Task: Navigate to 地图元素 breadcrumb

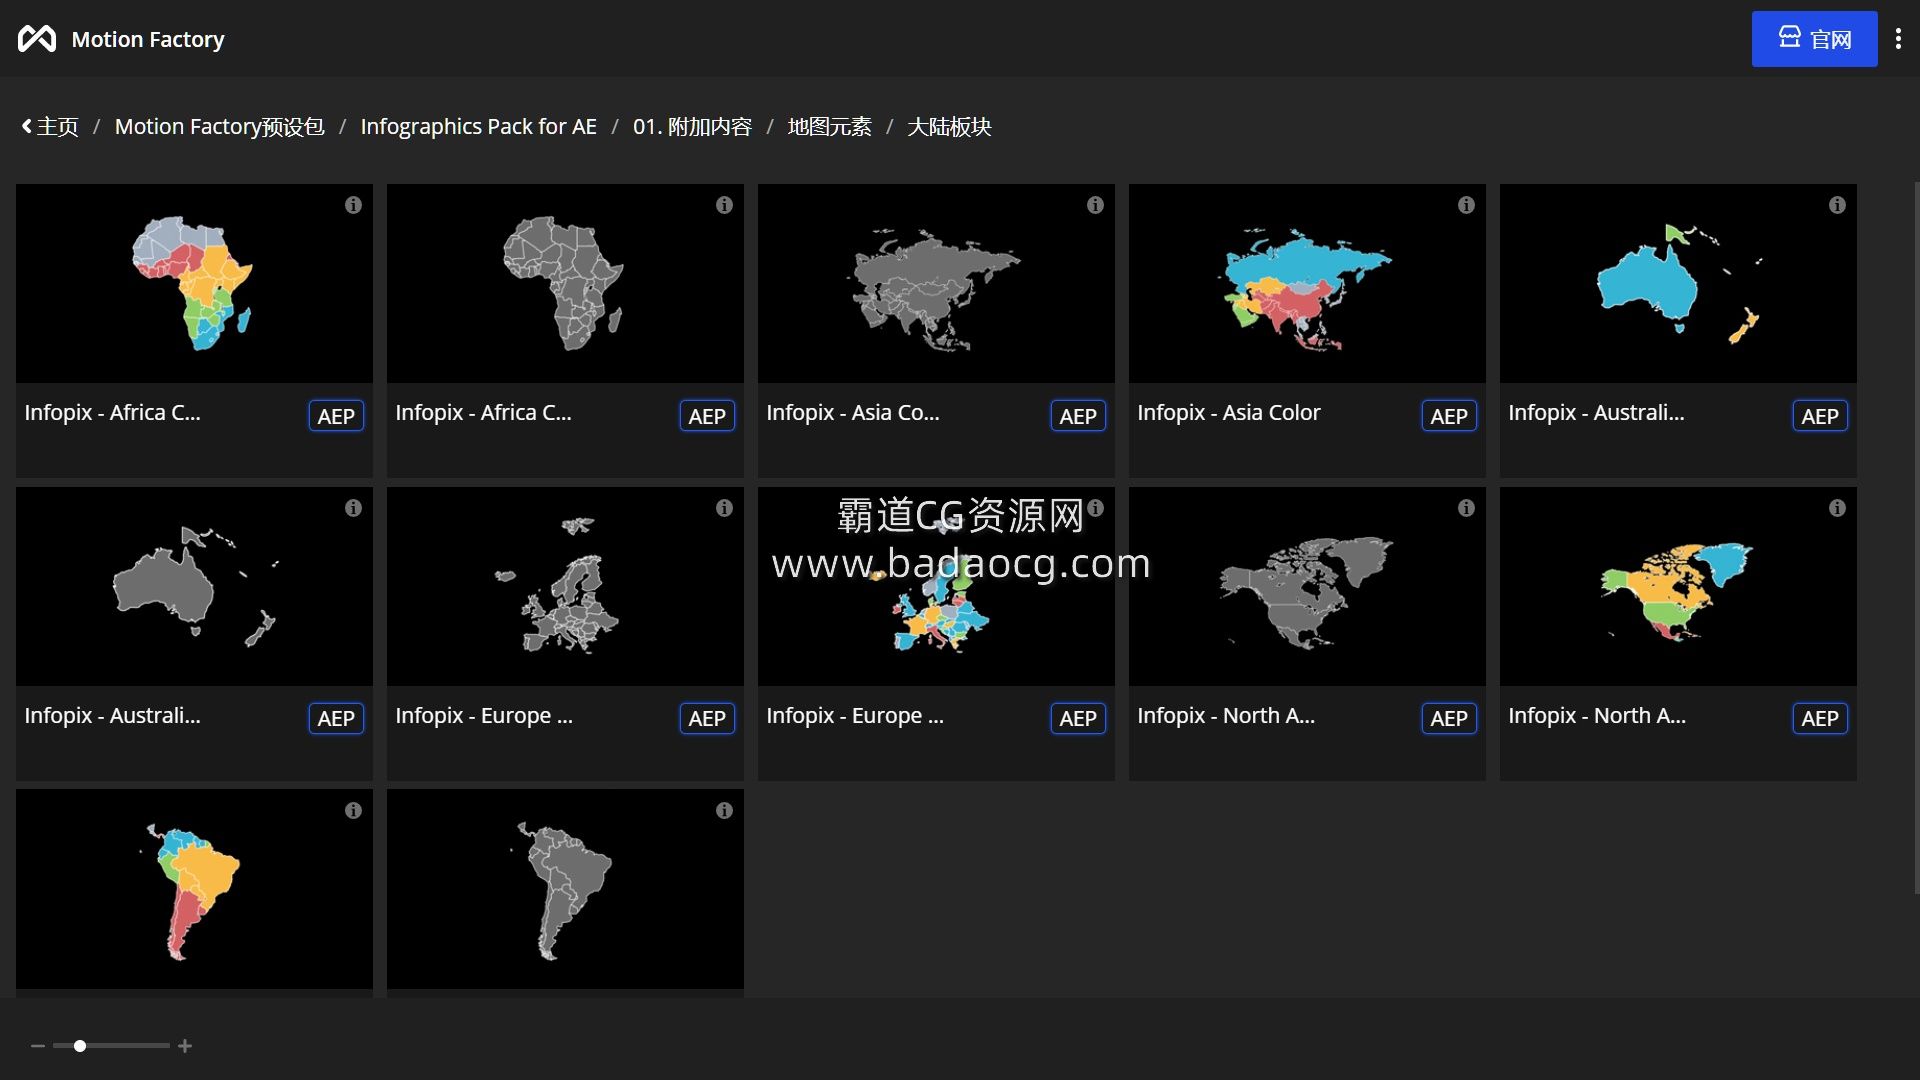Action: coord(829,127)
